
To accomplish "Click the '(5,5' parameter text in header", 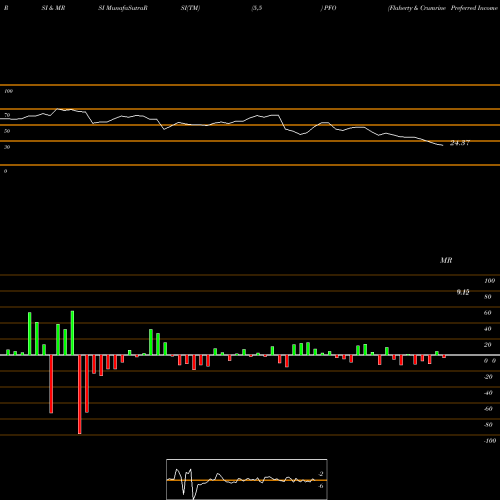I will [257, 8].
